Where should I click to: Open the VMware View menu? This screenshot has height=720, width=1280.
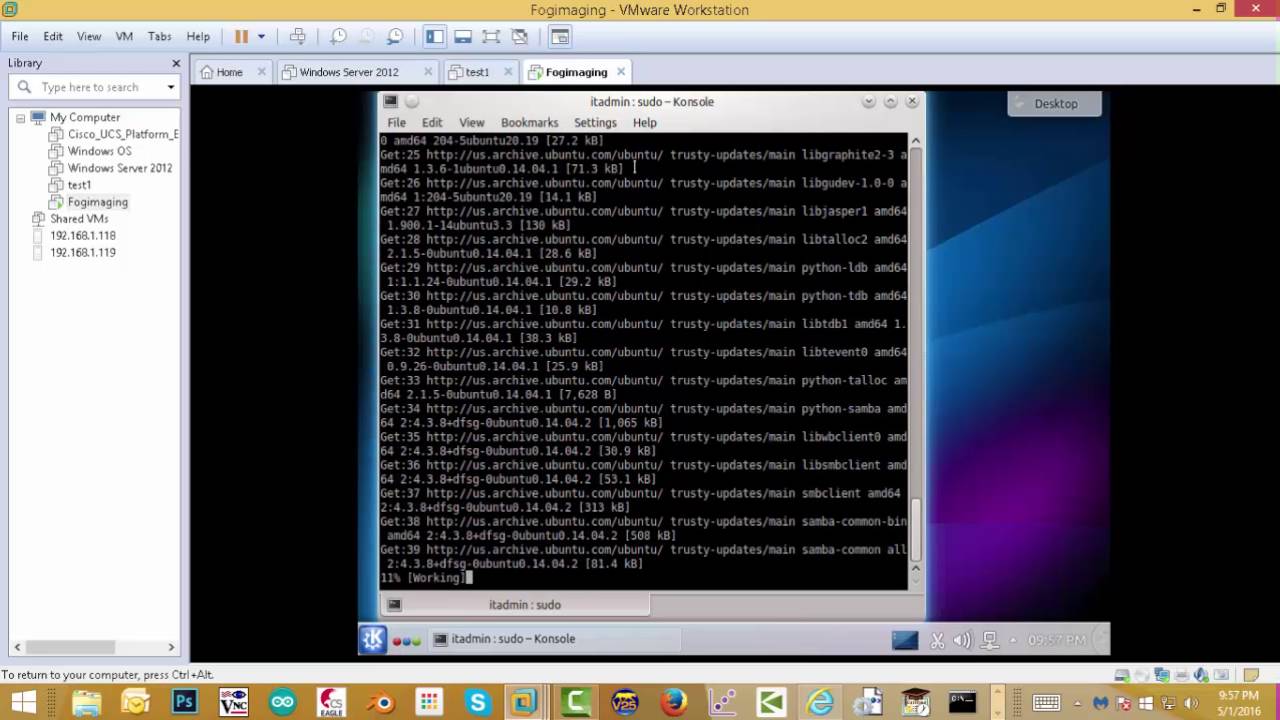(89, 36)
